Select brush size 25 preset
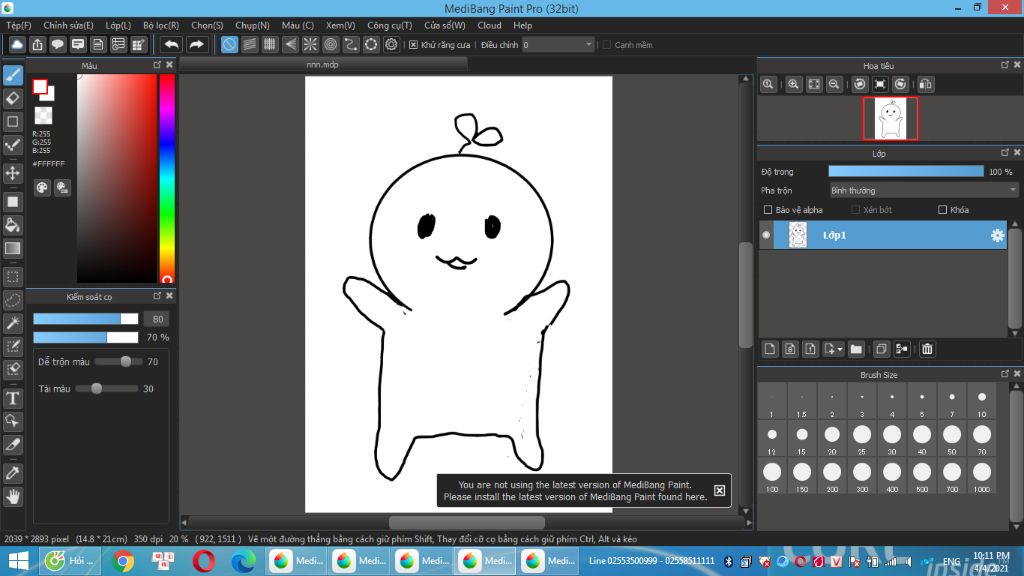Screen dimensions: 1024x576 click(862, 439)
